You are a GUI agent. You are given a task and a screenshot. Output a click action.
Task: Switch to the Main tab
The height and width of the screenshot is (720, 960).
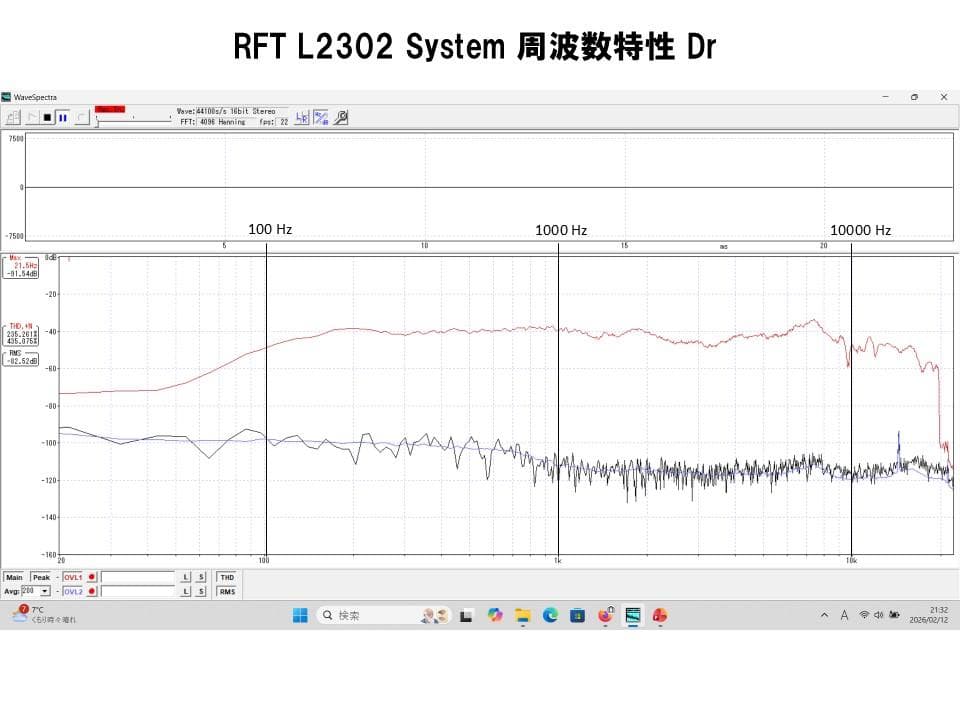click(14, 577)
